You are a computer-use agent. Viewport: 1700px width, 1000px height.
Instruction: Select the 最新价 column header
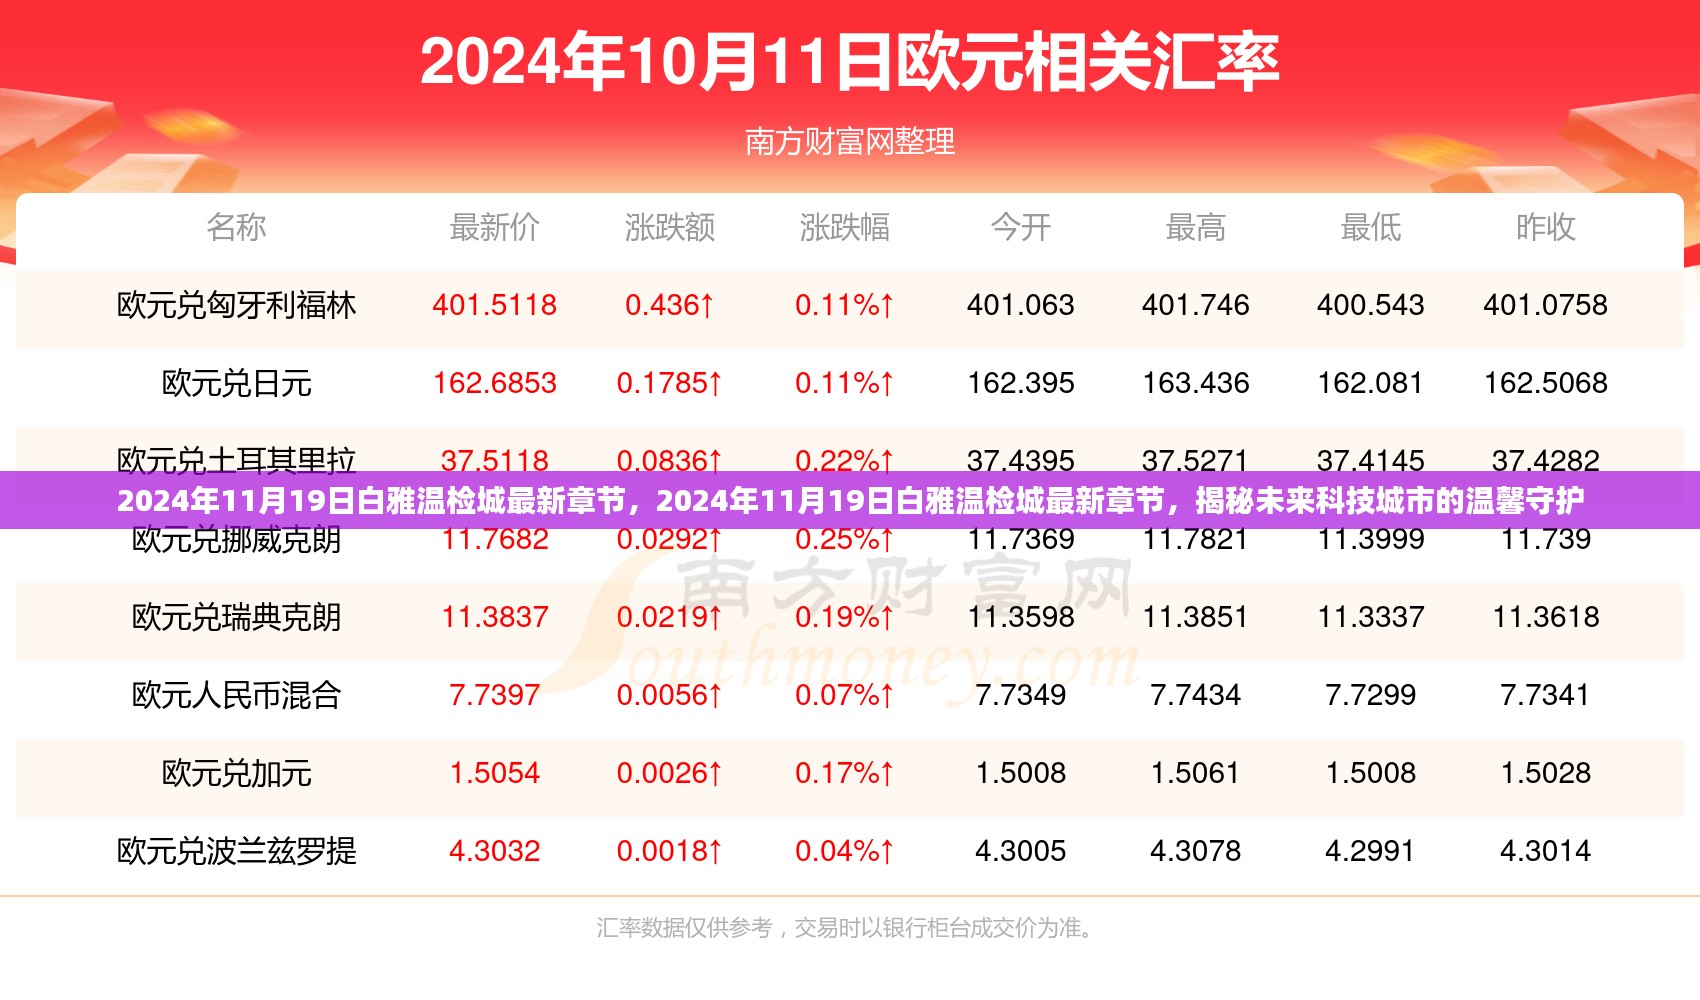pyautogui.click(x=494, y=227)
